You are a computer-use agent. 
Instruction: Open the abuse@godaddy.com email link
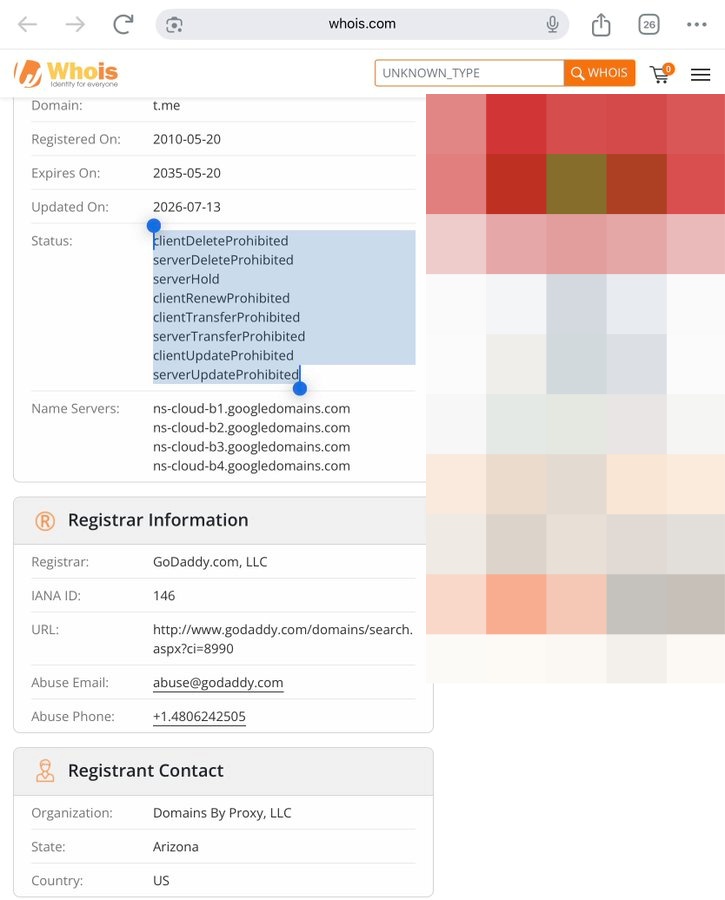[x=218, y=682]
